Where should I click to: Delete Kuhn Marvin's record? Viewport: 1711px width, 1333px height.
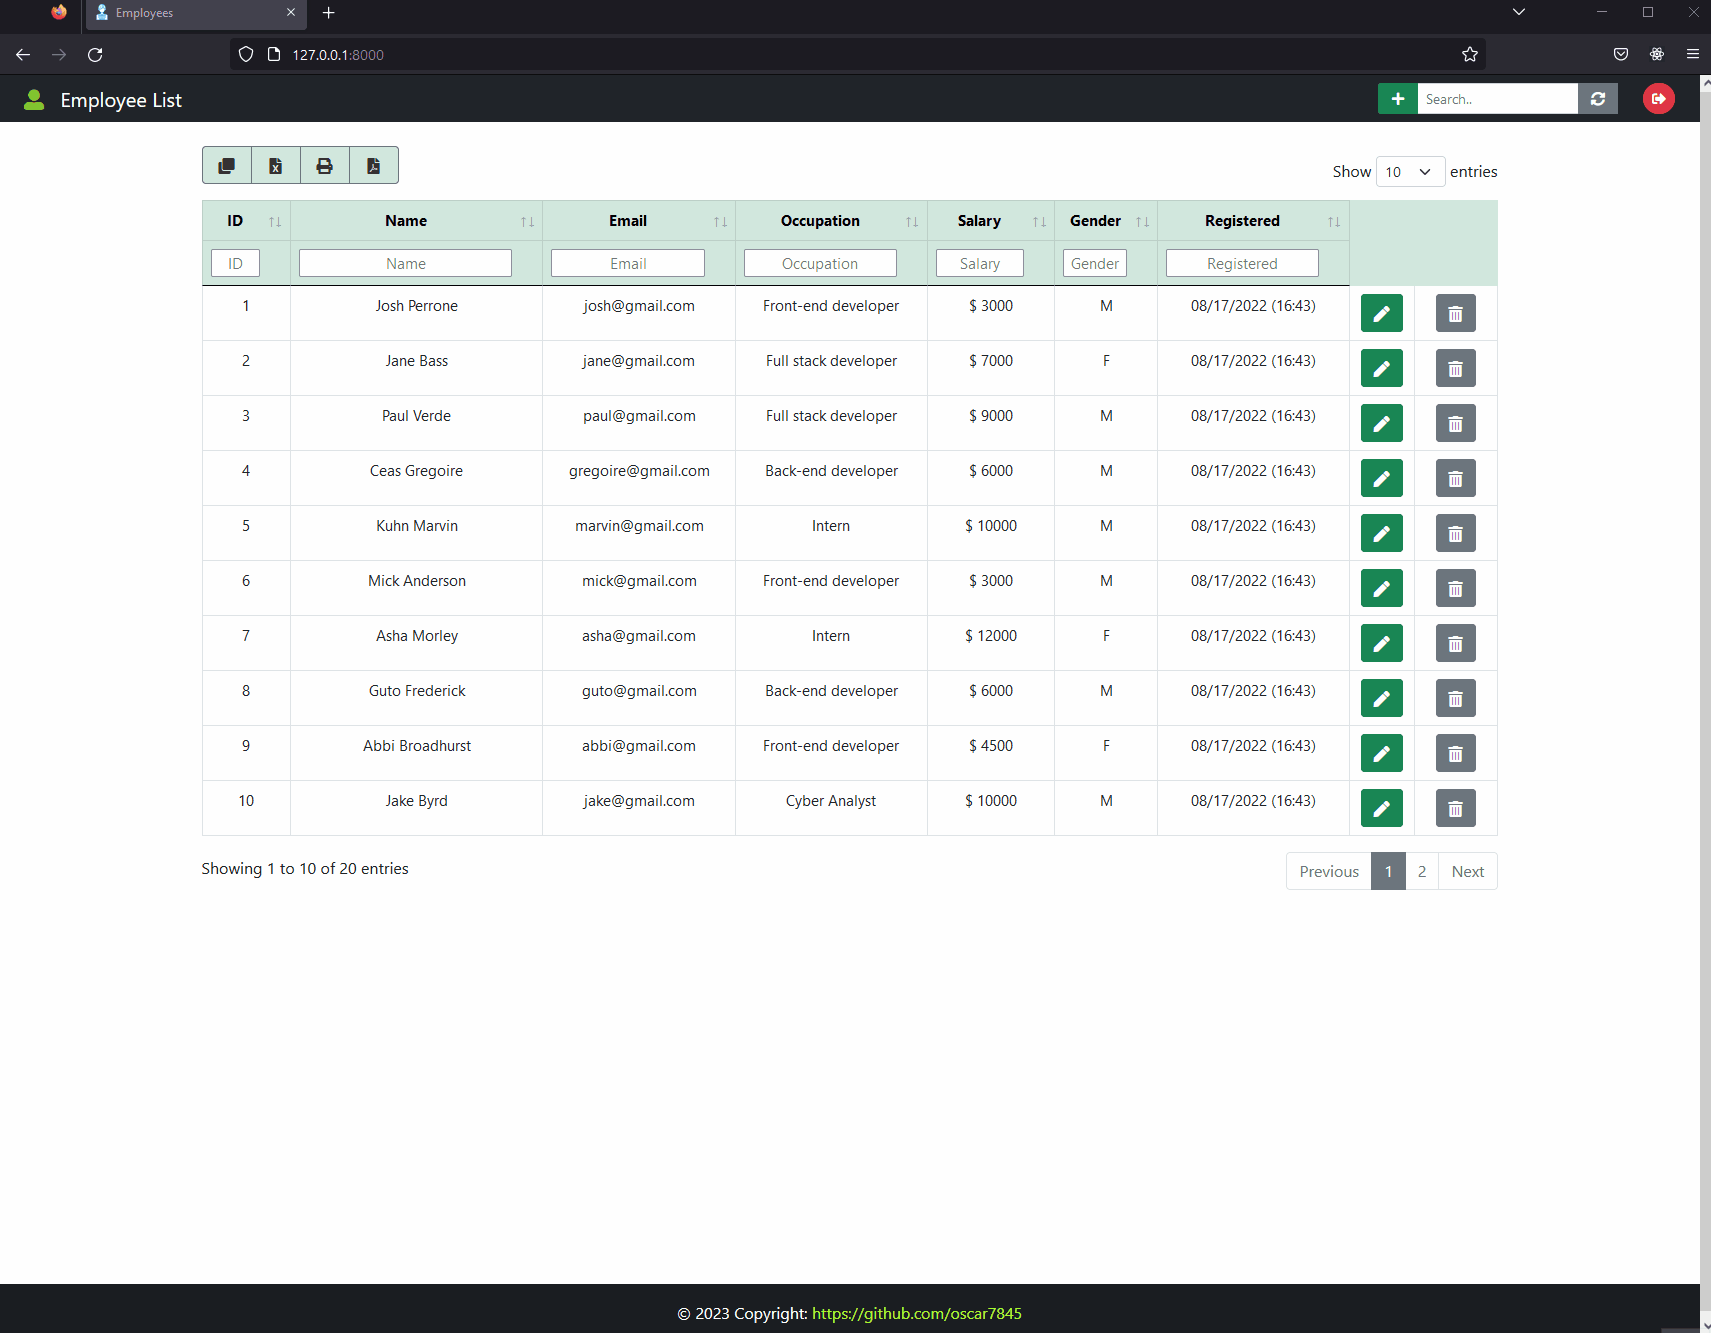pos(1455,533)
